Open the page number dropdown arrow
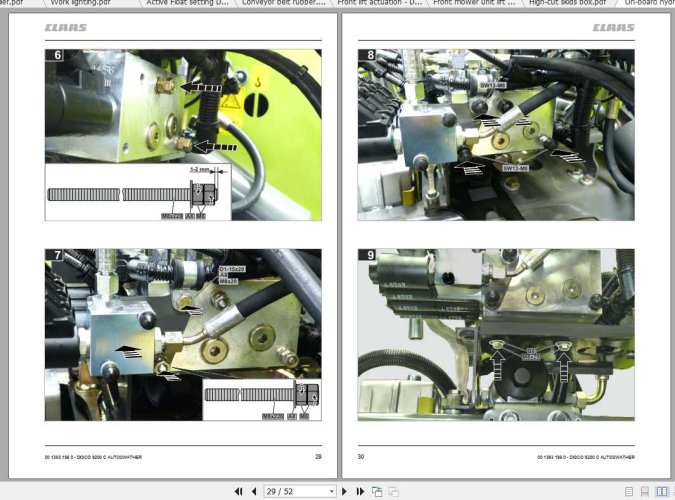 pos(331,491)
